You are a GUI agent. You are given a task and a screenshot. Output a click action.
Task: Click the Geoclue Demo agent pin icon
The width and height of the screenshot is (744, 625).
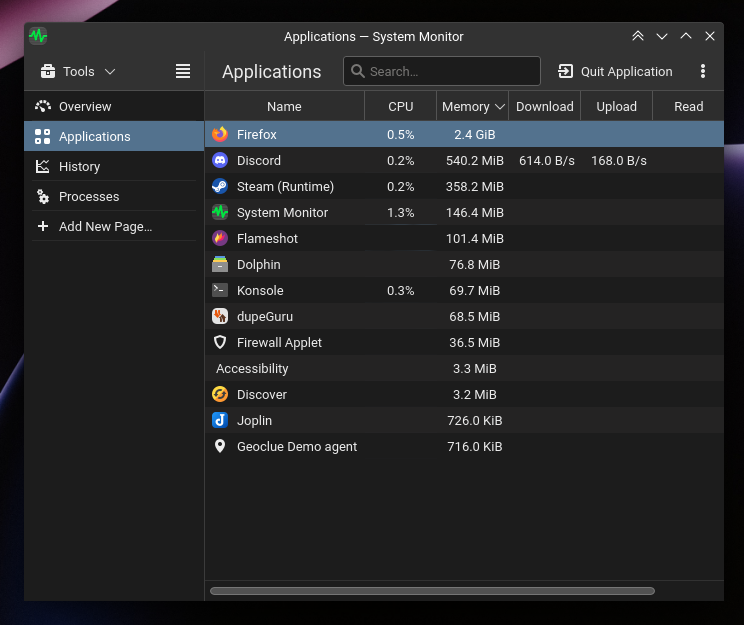(x=220, y=446)
